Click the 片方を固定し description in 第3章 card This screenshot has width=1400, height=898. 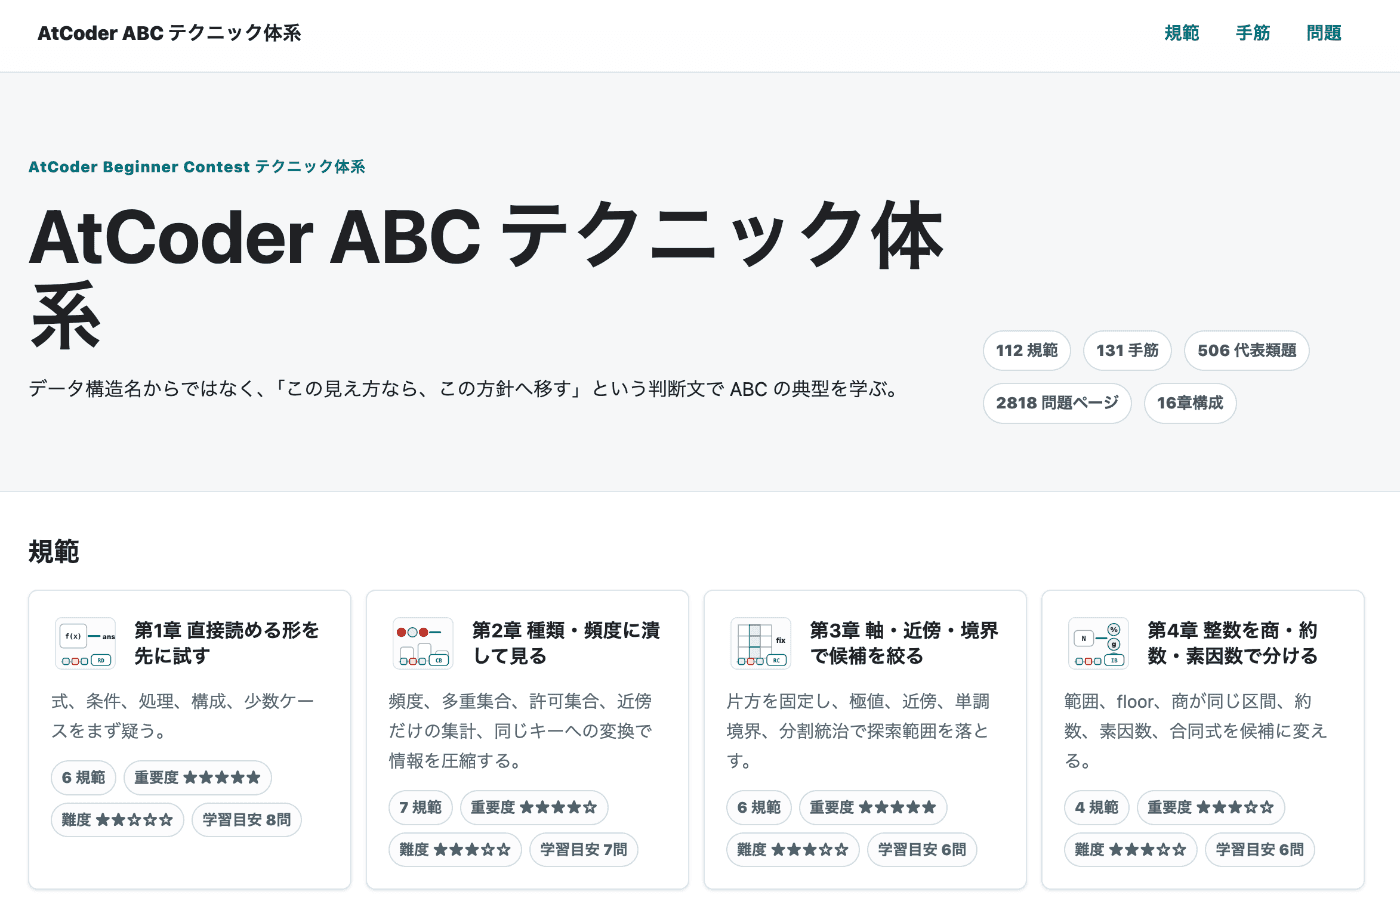[x=859, y=731]
